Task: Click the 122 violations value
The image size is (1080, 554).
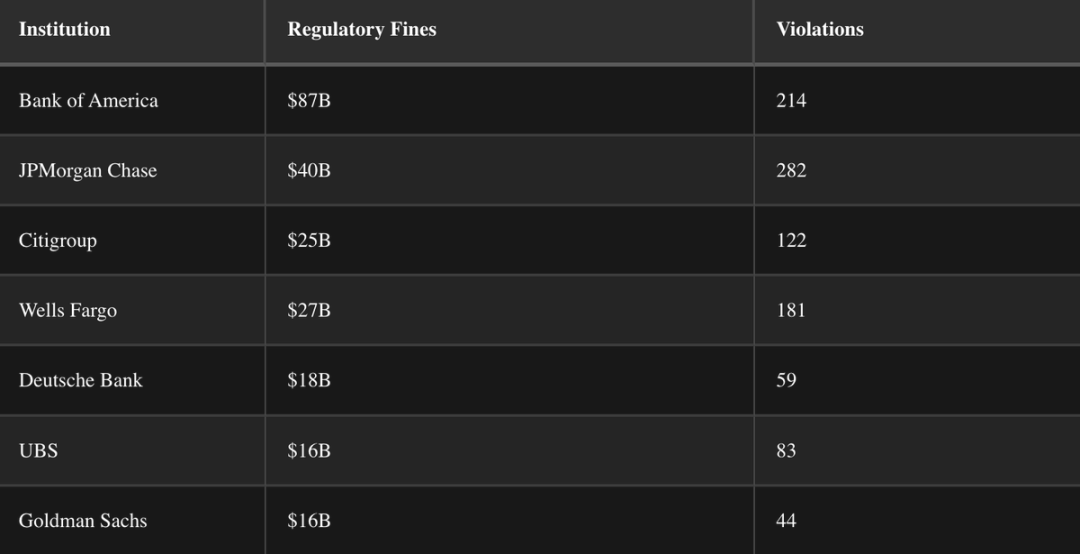Action: coord(791,240)
